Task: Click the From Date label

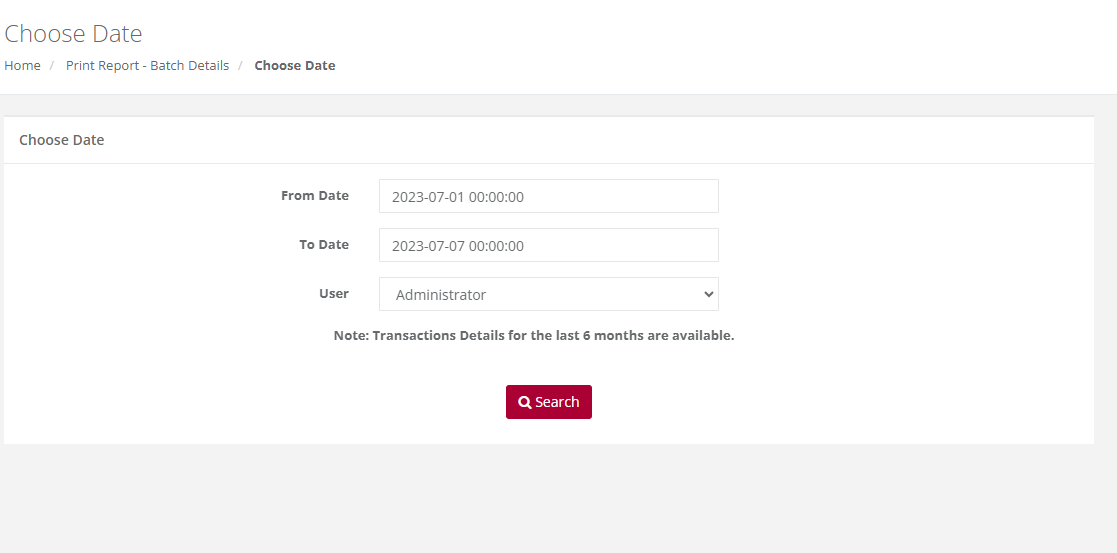Action: coord(315,195)
